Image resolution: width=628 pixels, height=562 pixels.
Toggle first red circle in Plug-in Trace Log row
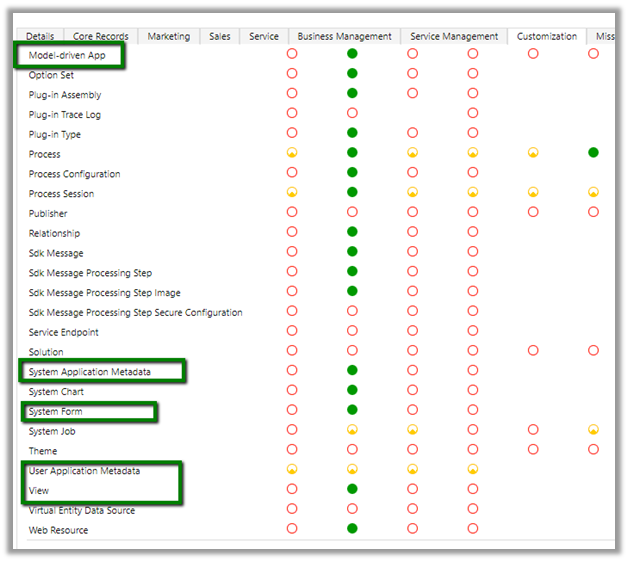click(x=292, y=114)
